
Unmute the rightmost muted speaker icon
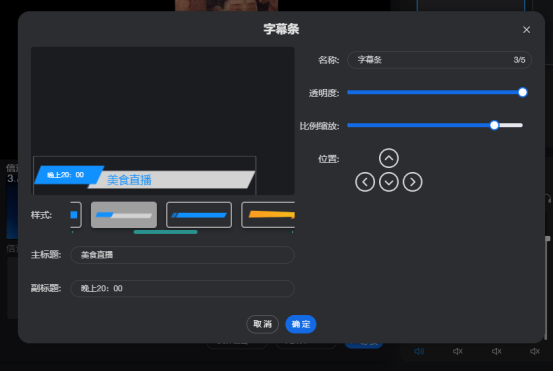[535, 351]
